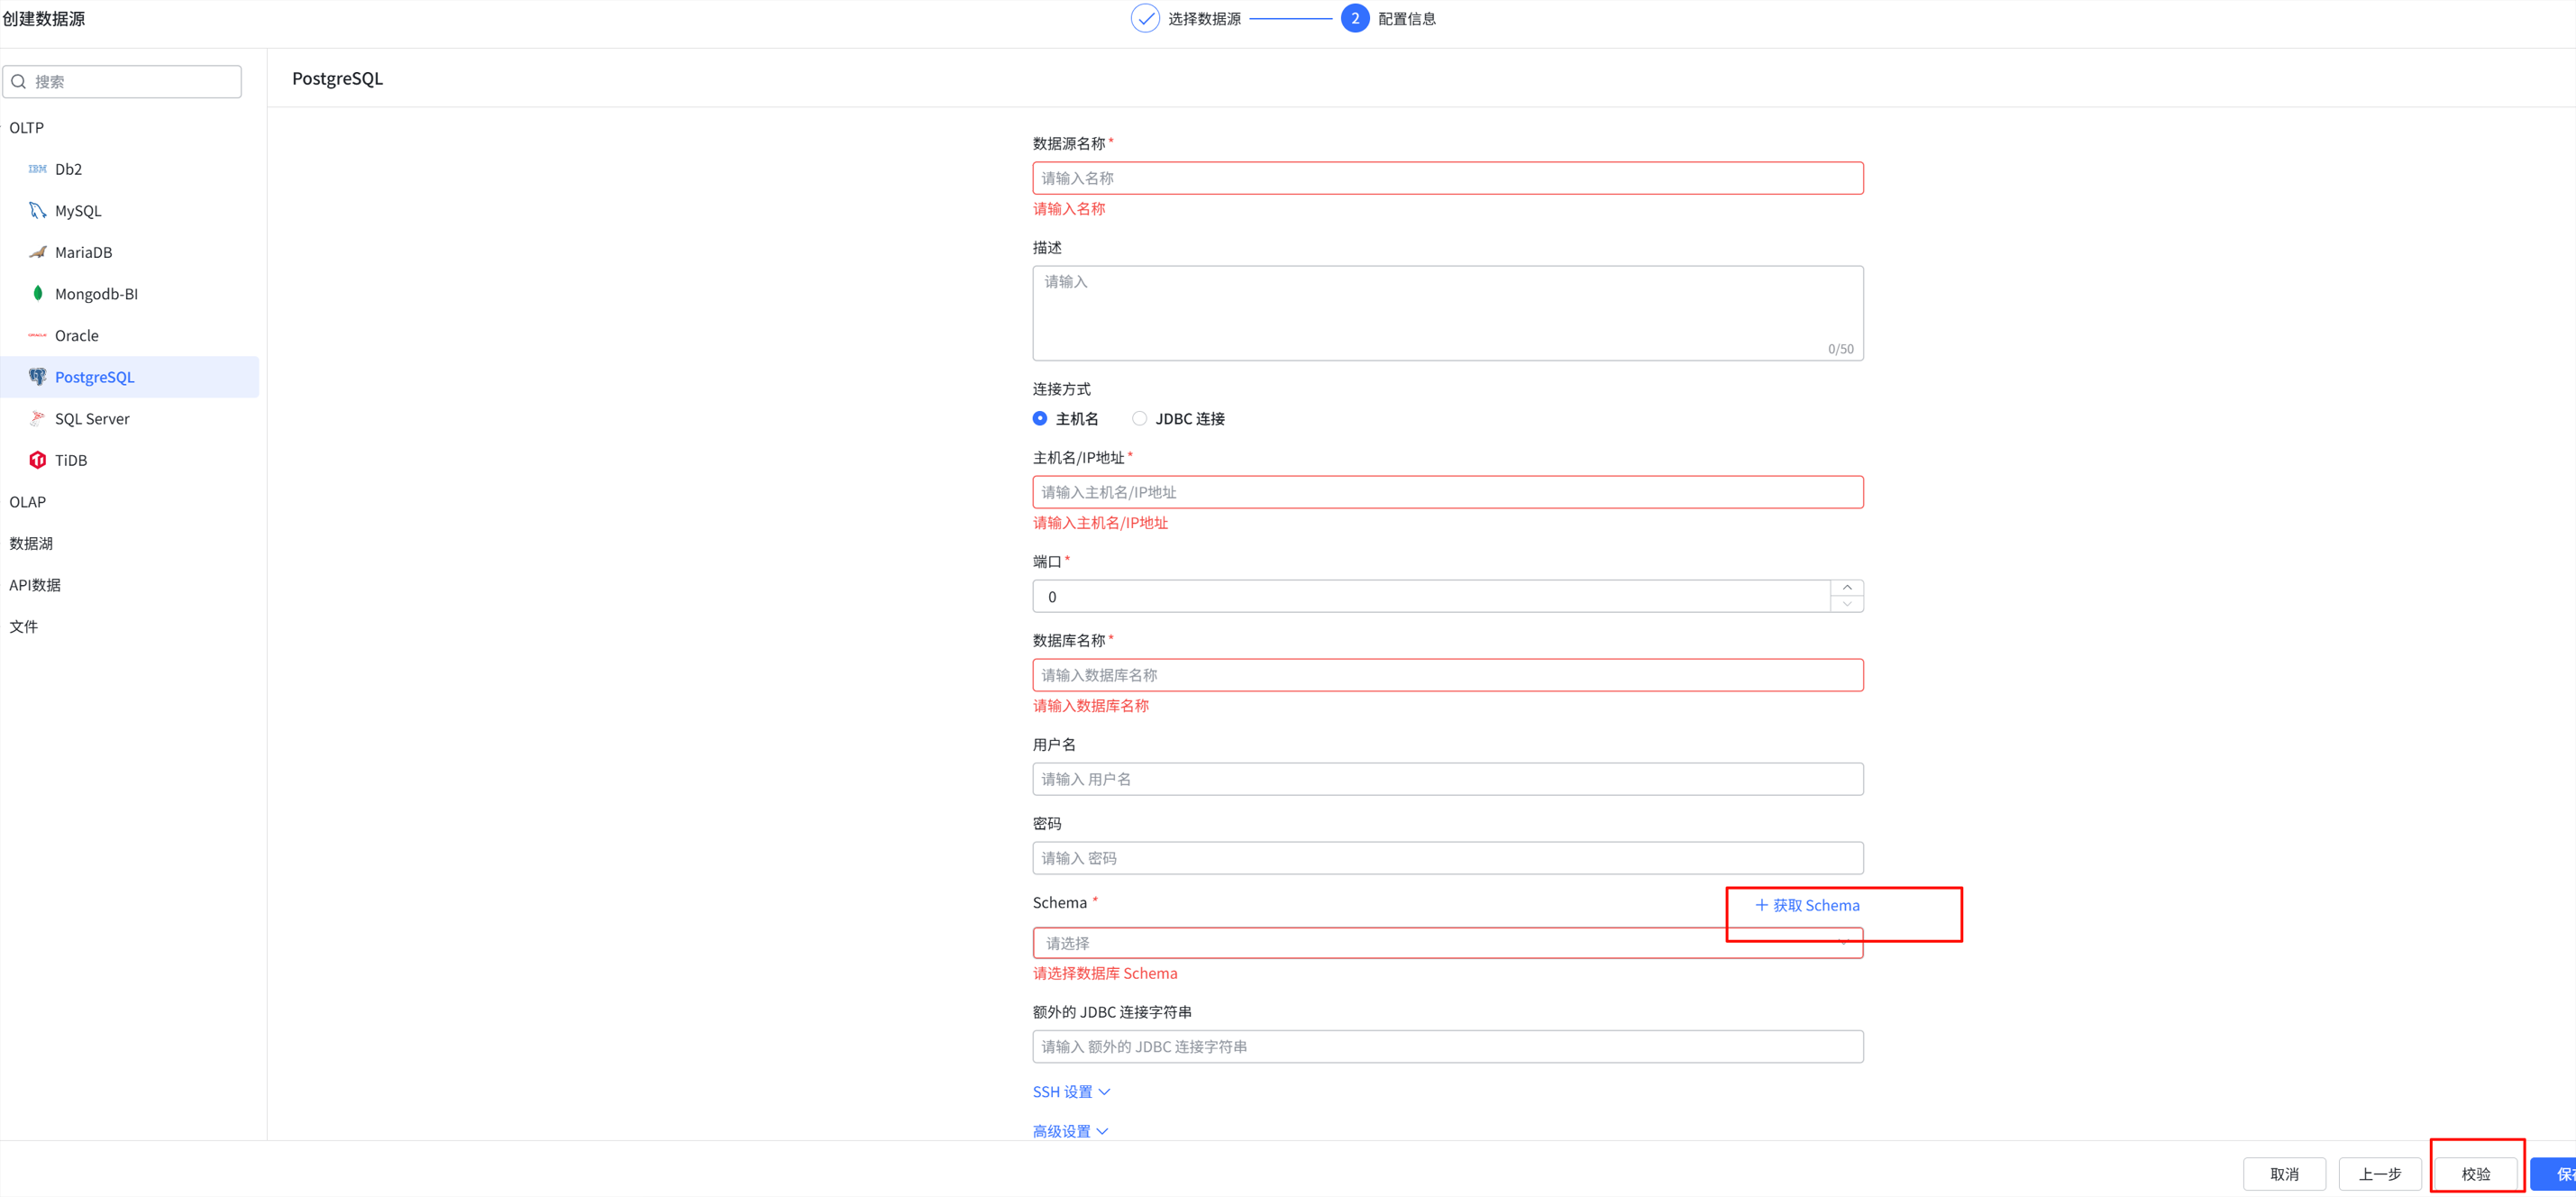Select the MySQL dolphin icon

37,211
